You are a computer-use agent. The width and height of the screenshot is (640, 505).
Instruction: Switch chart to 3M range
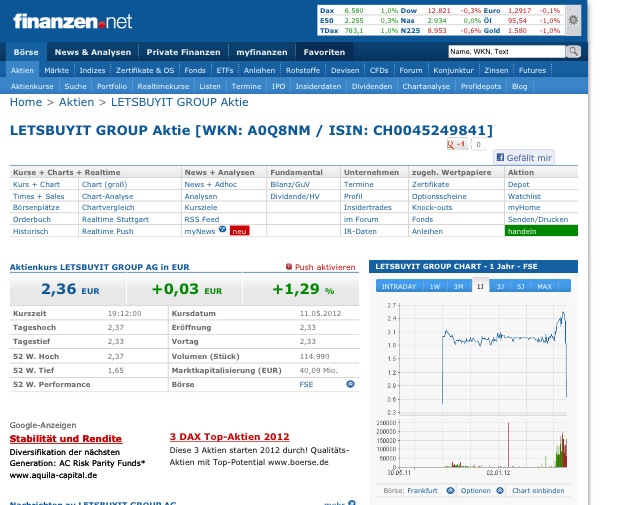pos(457,286)
